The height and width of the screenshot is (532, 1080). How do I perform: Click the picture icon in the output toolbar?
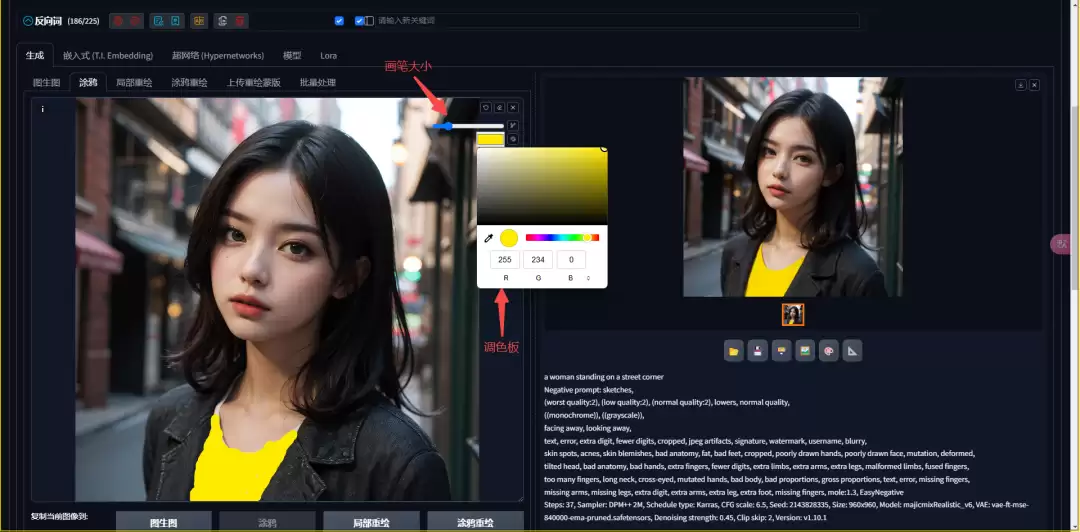(805, 351)
